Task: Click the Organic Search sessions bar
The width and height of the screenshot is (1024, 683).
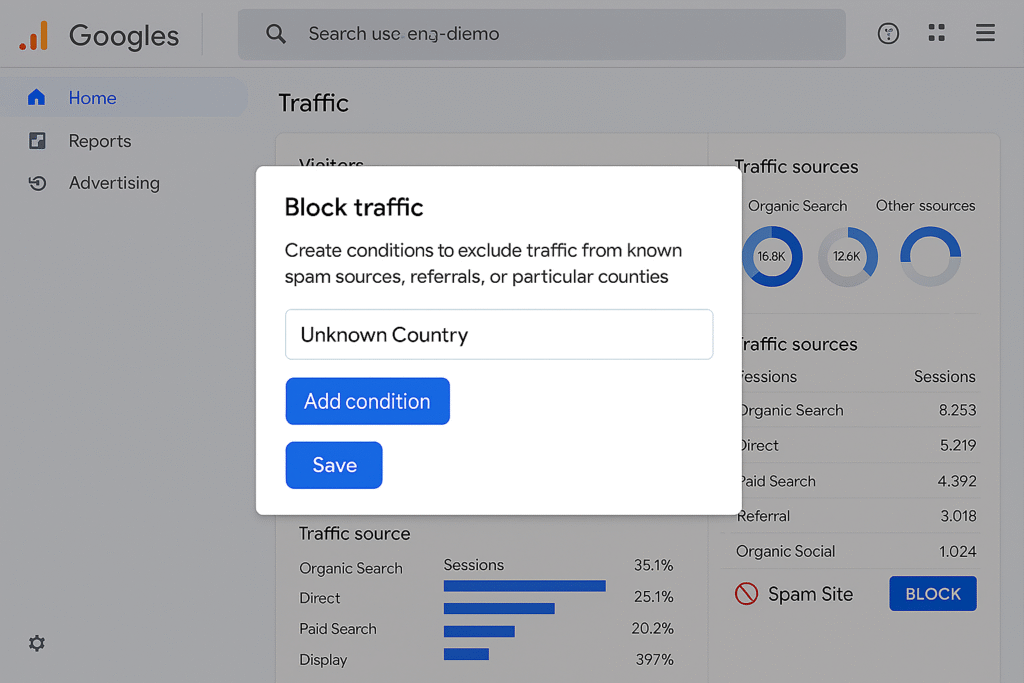Action: [x=524, y=586]
